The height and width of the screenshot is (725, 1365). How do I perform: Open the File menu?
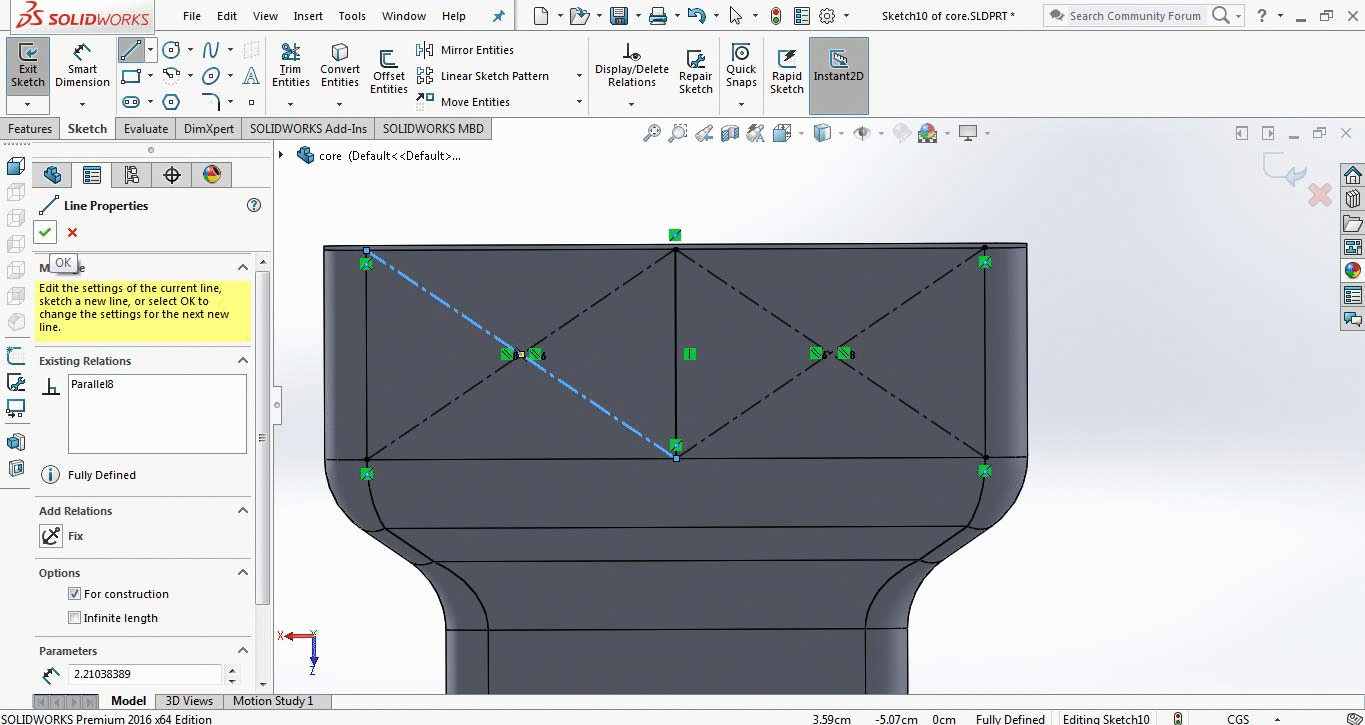coord(192,16)
